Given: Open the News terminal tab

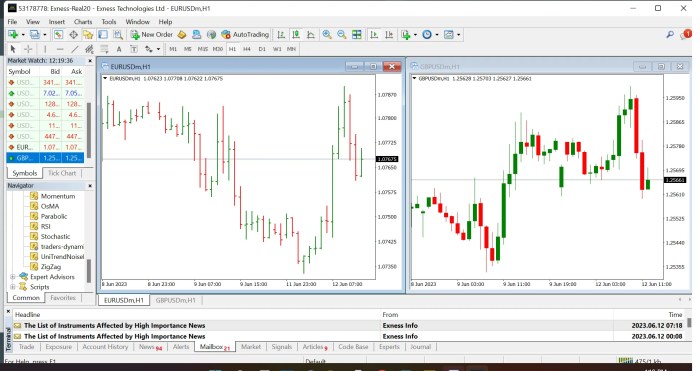Looking at the screenshot, I should coord(150,347).
